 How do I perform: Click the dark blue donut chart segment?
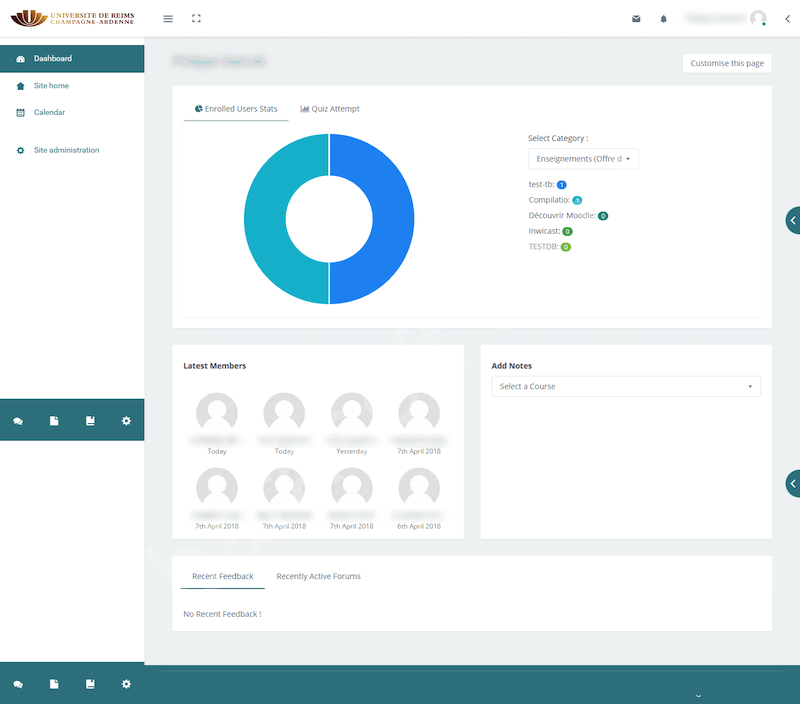[x=393, y=219]
